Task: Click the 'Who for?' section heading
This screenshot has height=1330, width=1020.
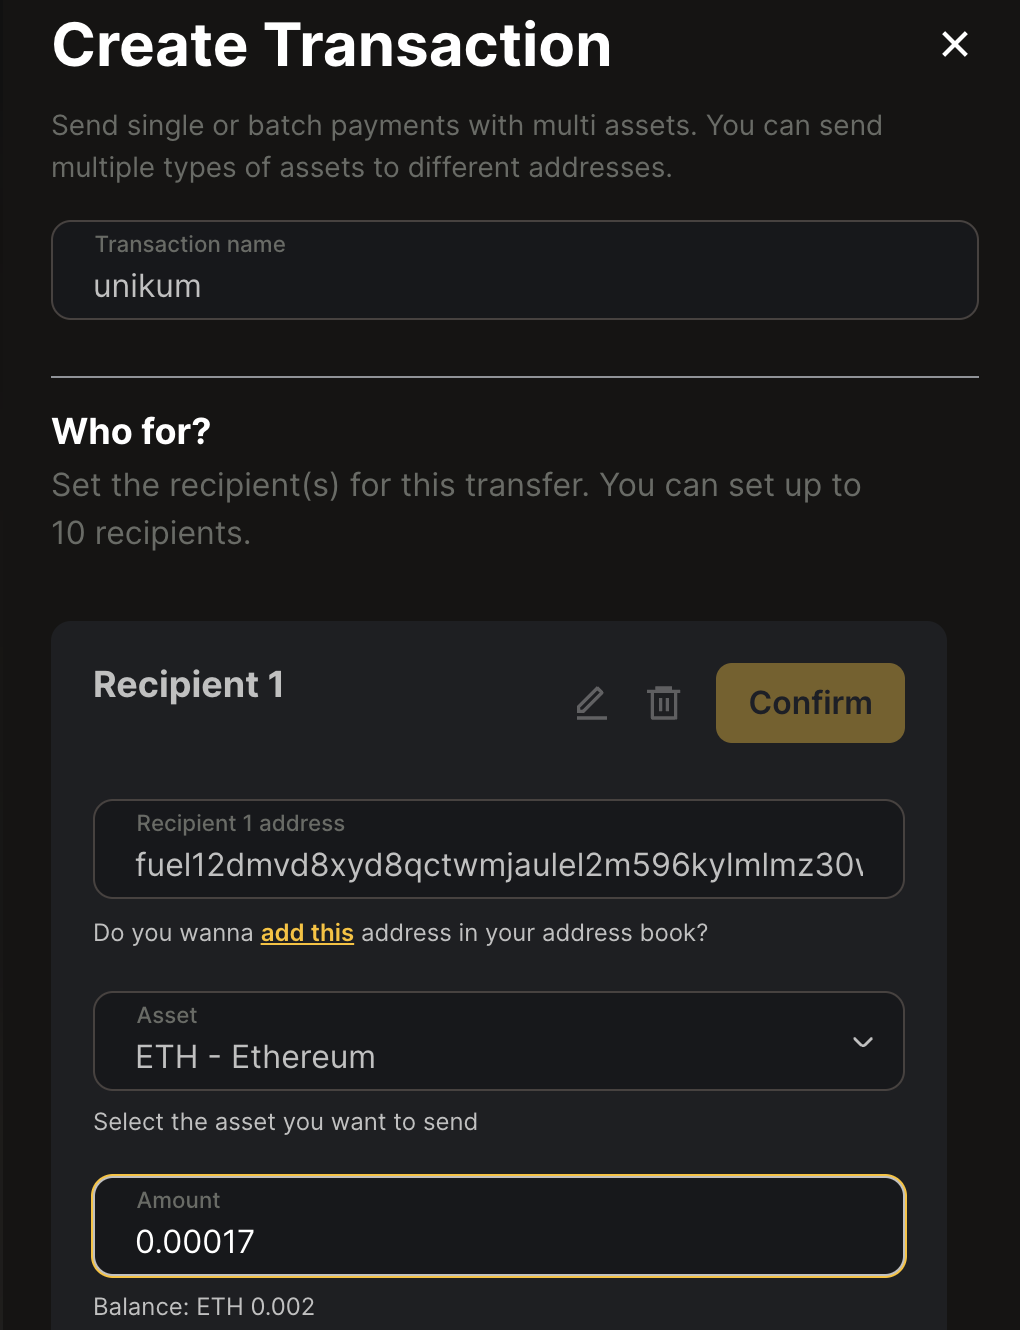Action: coord(131,432)
